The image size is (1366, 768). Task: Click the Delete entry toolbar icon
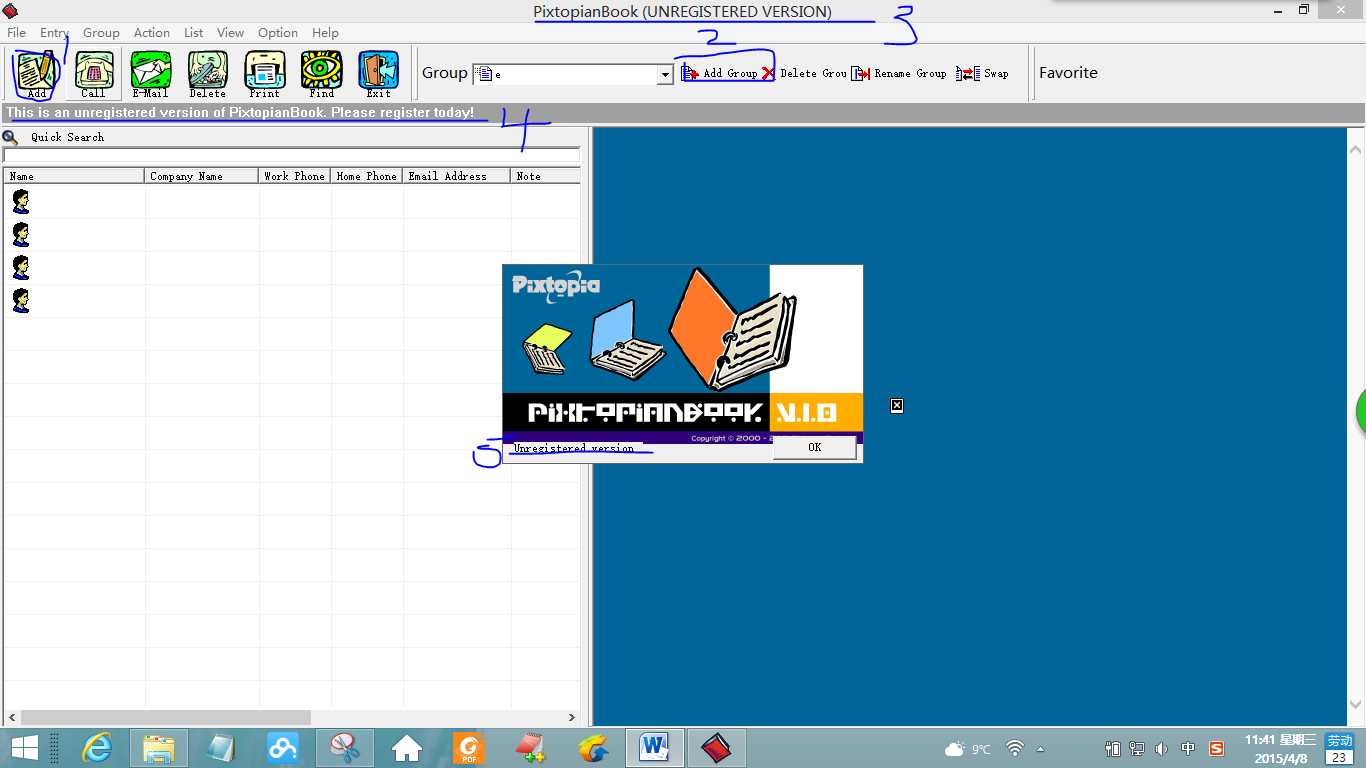(207, 74)
